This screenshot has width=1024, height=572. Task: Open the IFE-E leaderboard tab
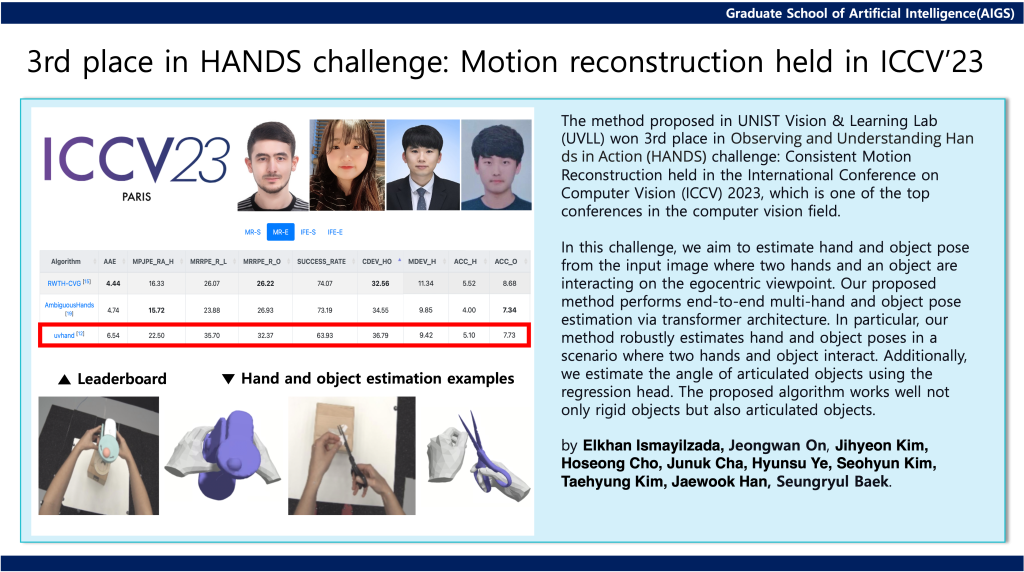335,232
